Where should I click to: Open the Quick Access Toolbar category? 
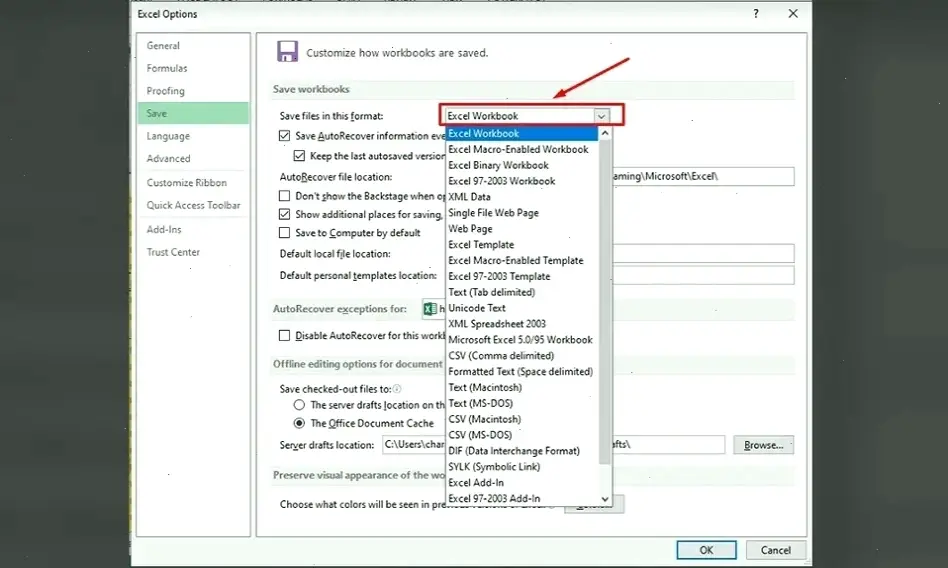(193, 205)
